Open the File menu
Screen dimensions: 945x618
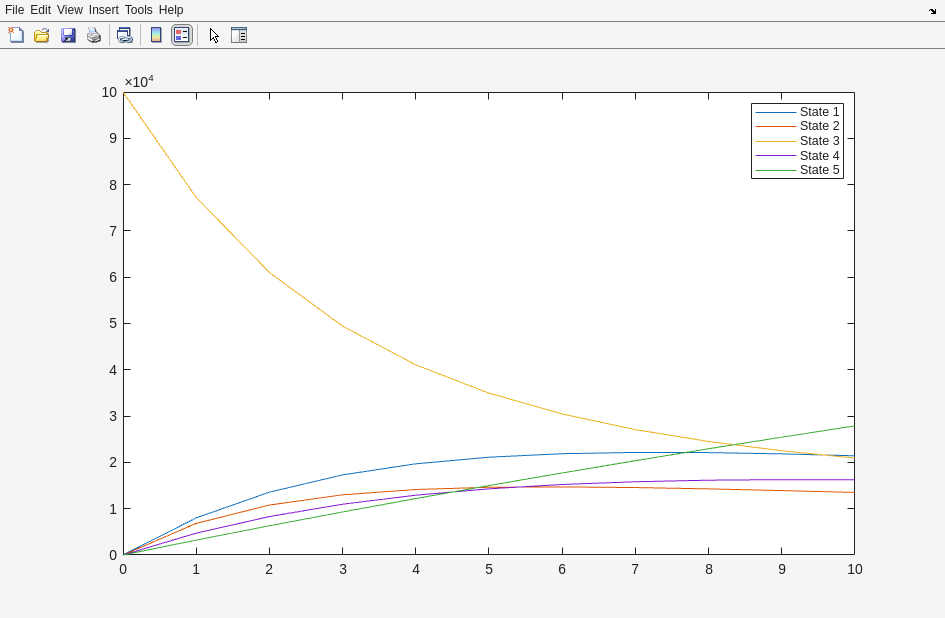pyautogui.click(x=14, y=10)
